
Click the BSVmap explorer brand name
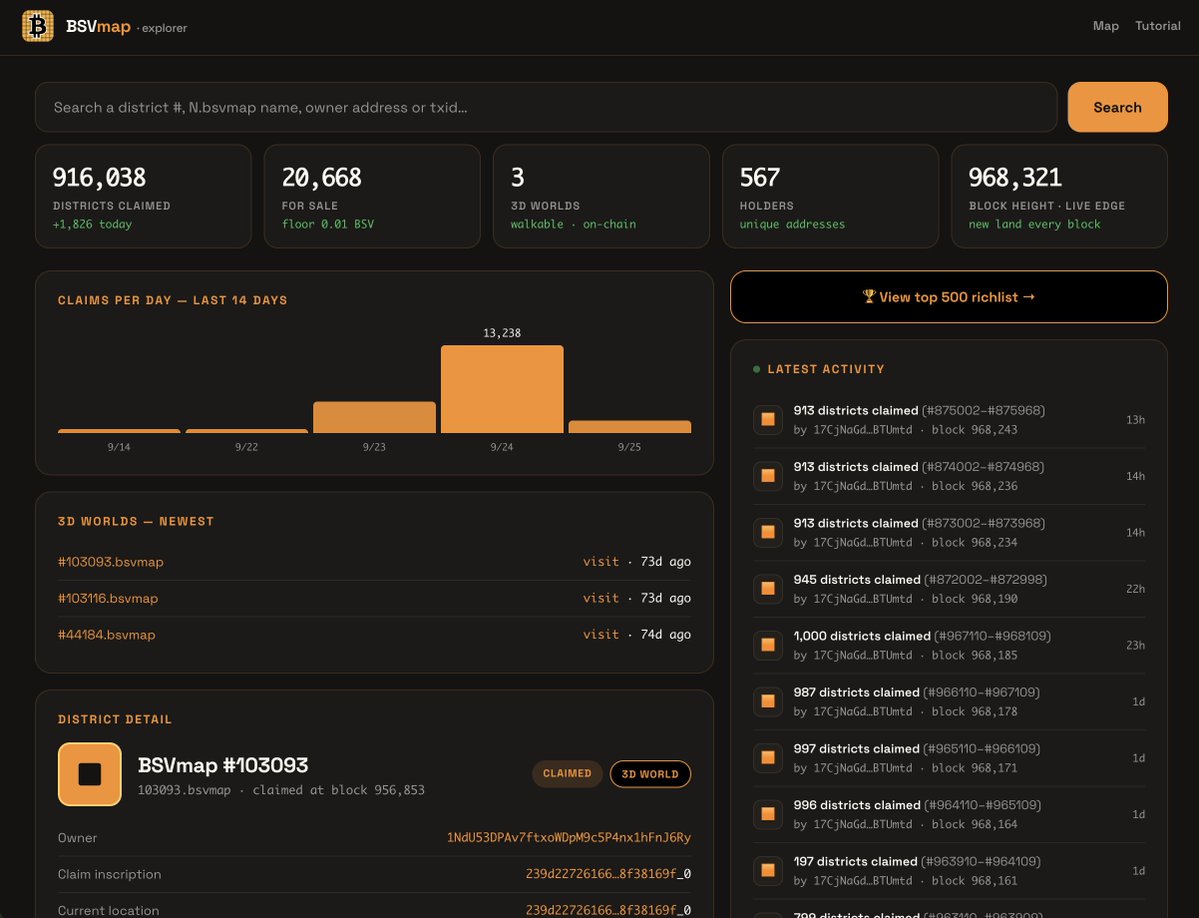(126, 27)
